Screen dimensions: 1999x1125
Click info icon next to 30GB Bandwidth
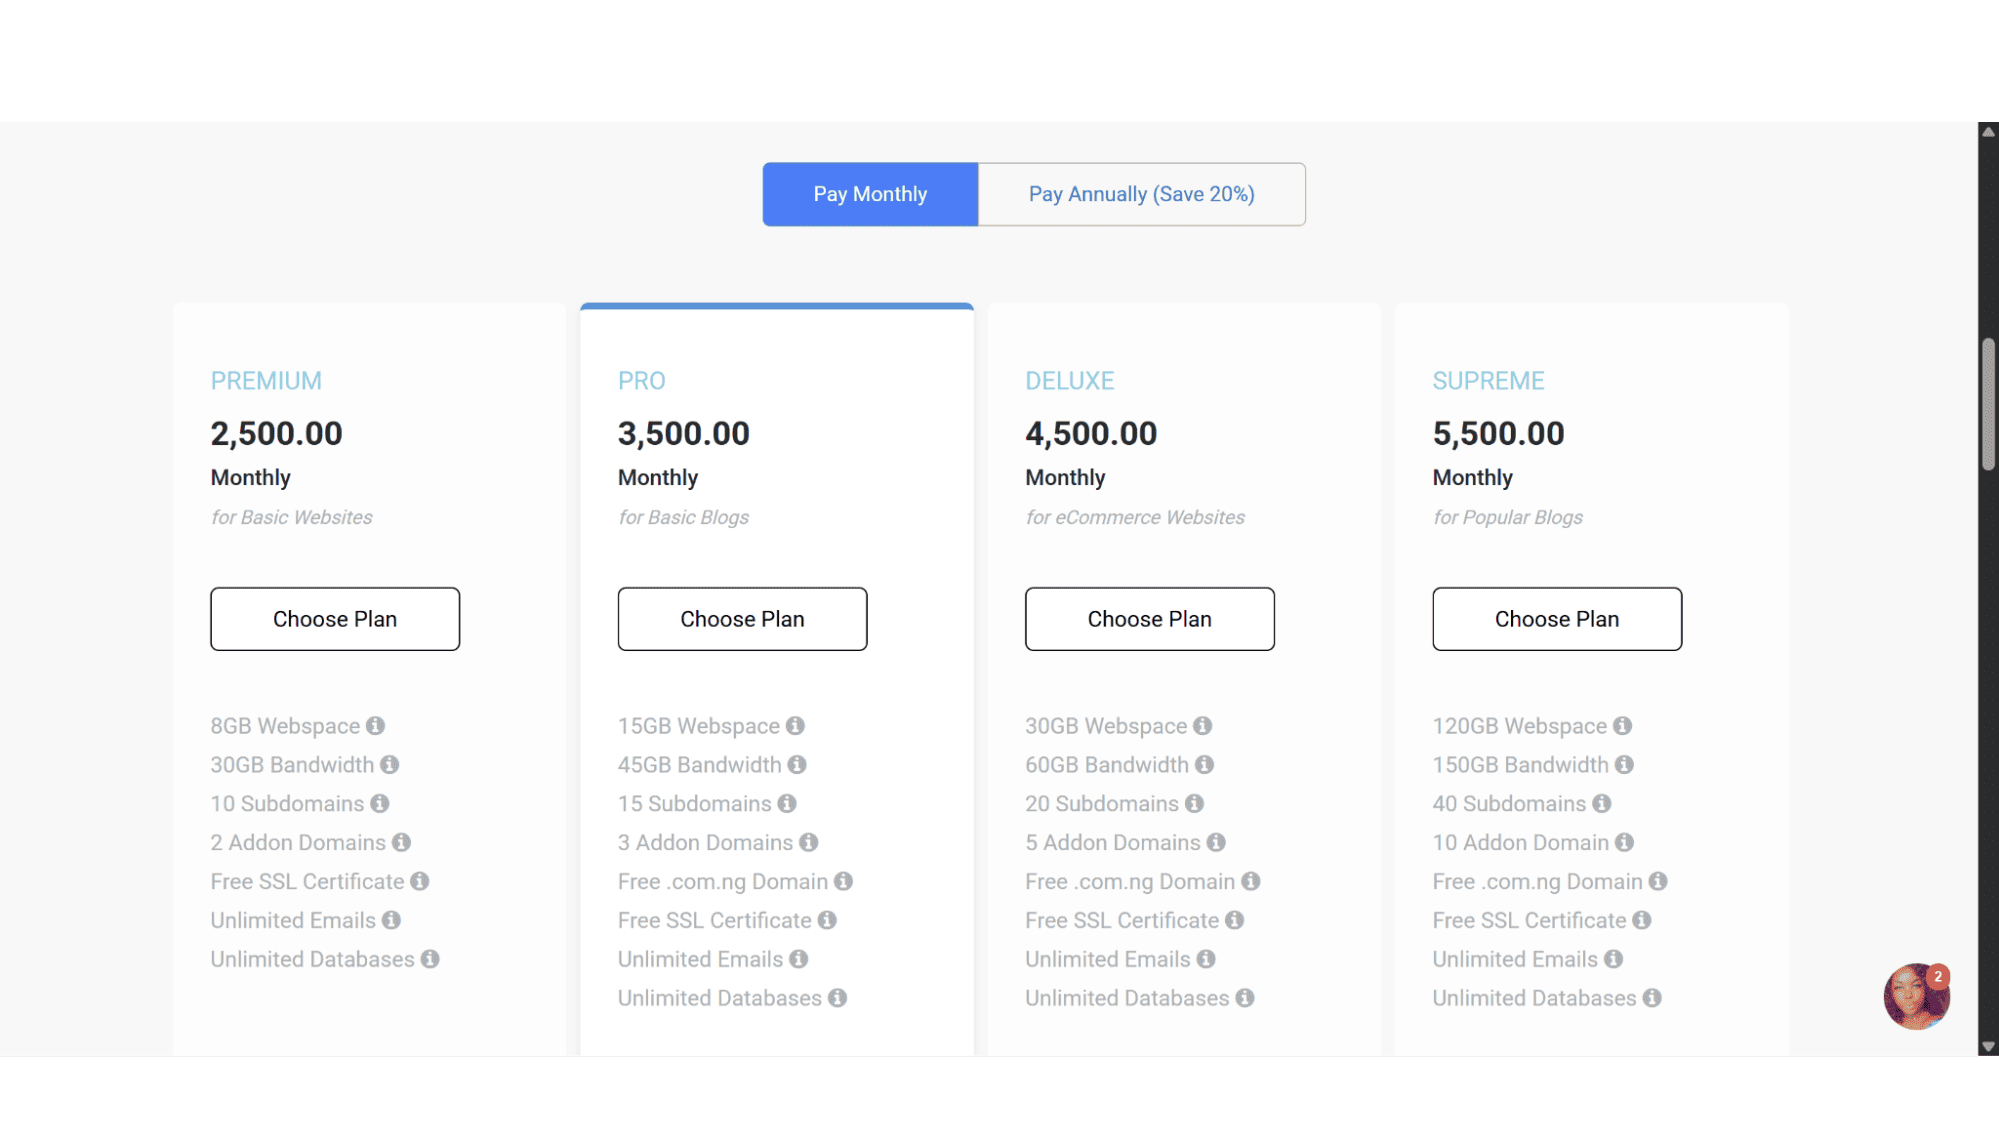[x=389, y=765]
